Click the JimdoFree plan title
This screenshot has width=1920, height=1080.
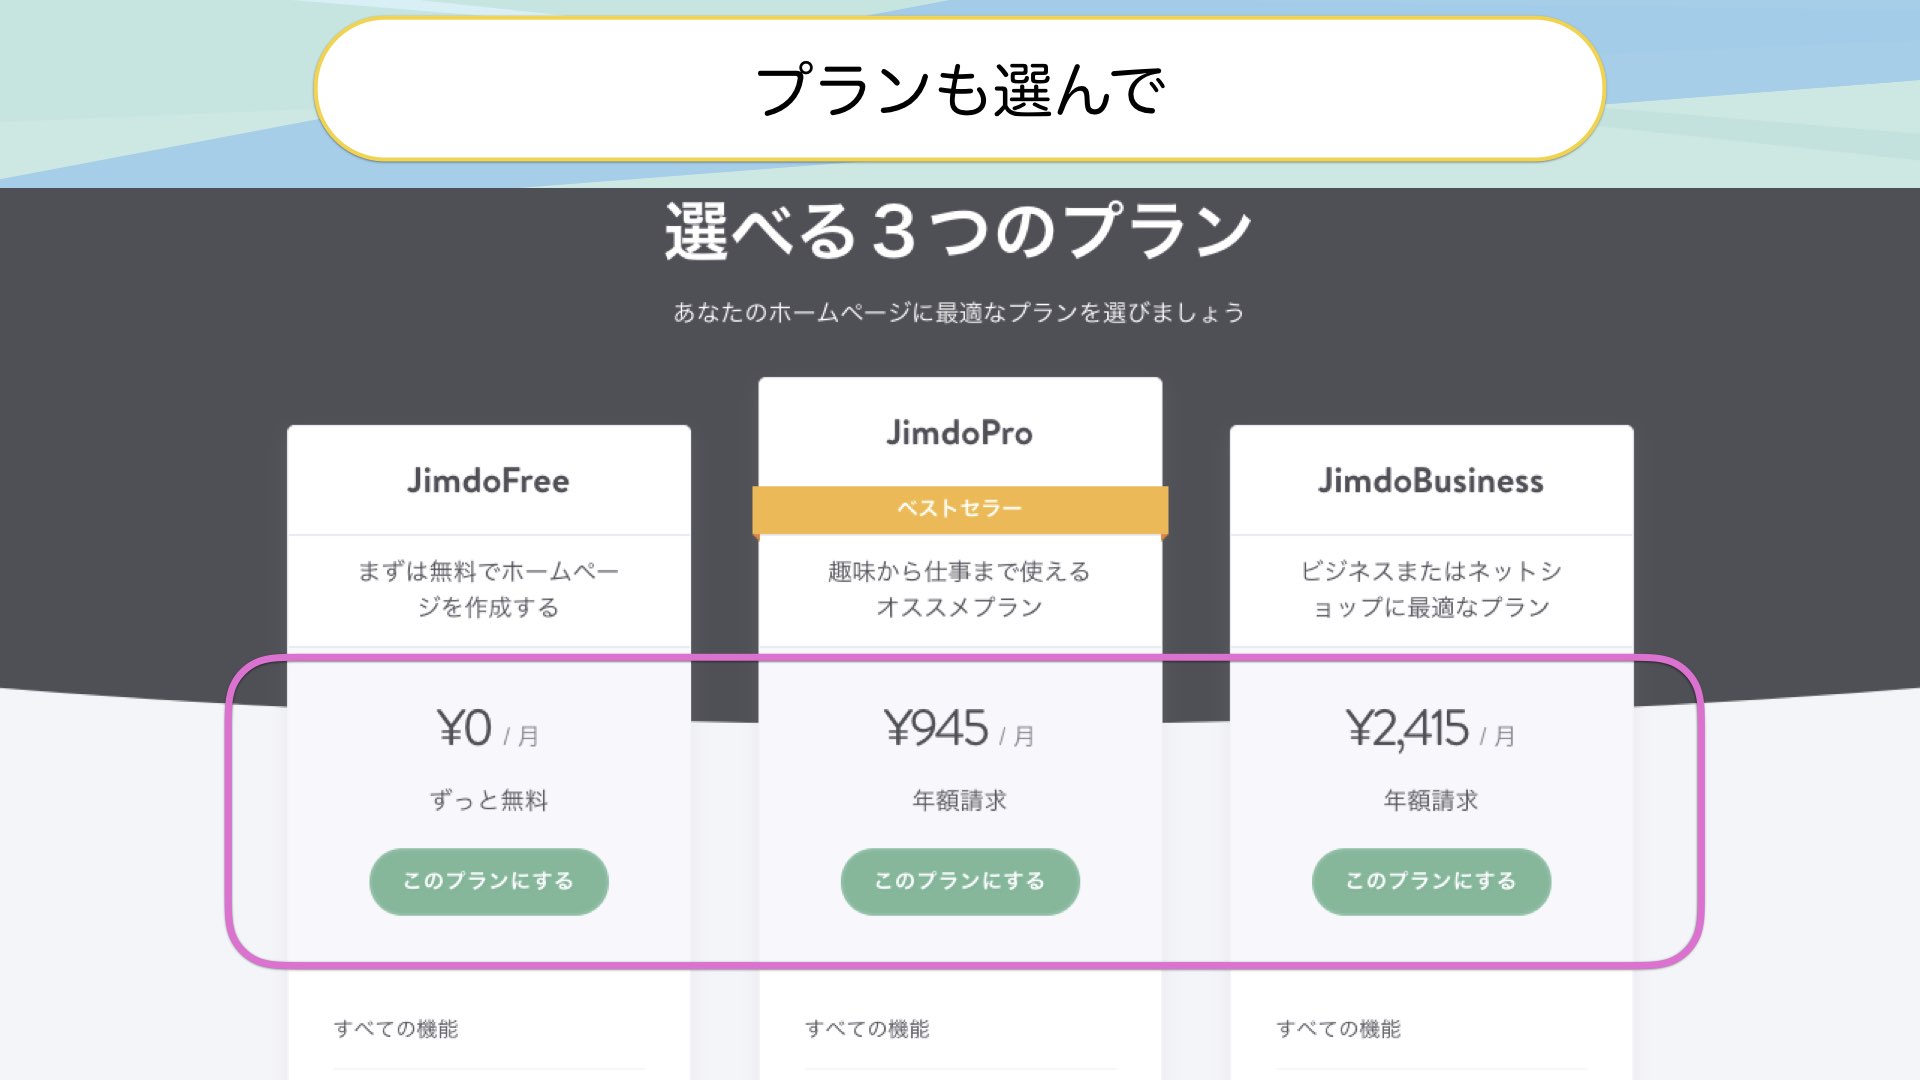pos(488,481)
